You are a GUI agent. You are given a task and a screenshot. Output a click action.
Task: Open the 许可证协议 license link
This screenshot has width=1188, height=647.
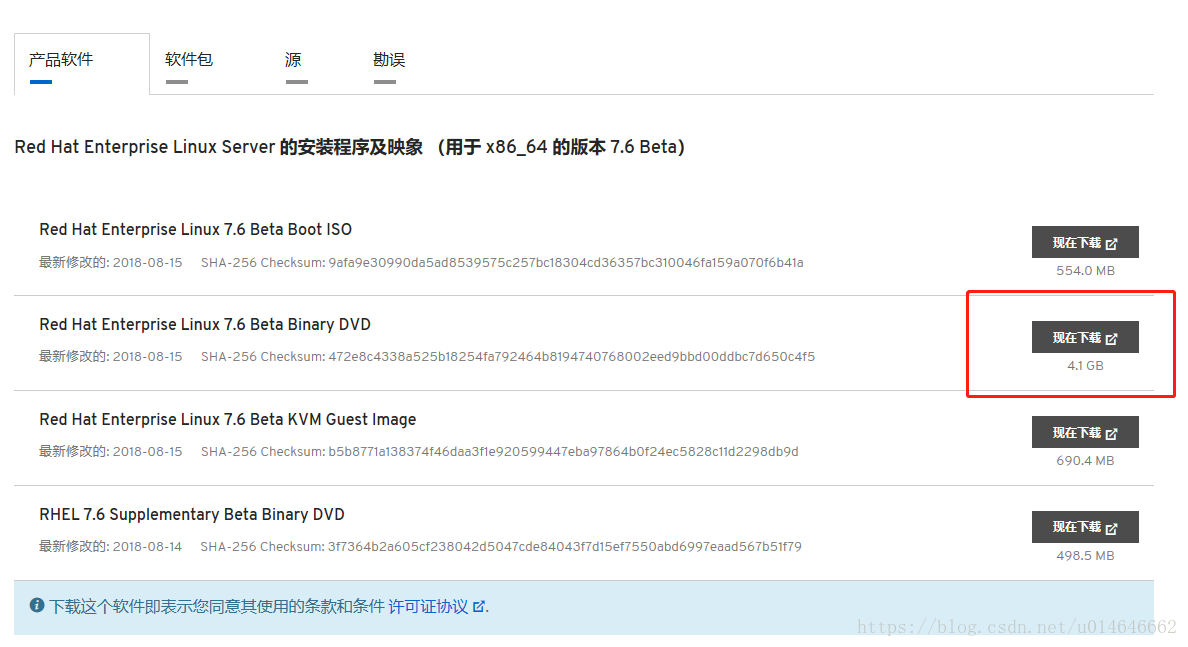(x=428, y=607)
